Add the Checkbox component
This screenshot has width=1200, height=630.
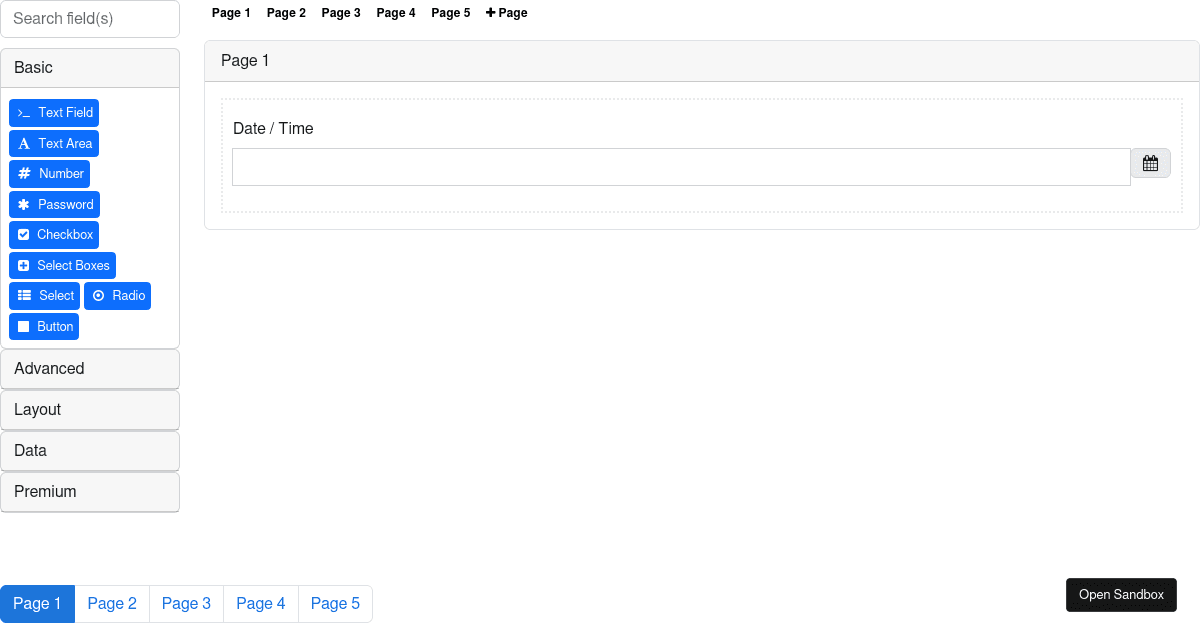click(x=54, y=235)
